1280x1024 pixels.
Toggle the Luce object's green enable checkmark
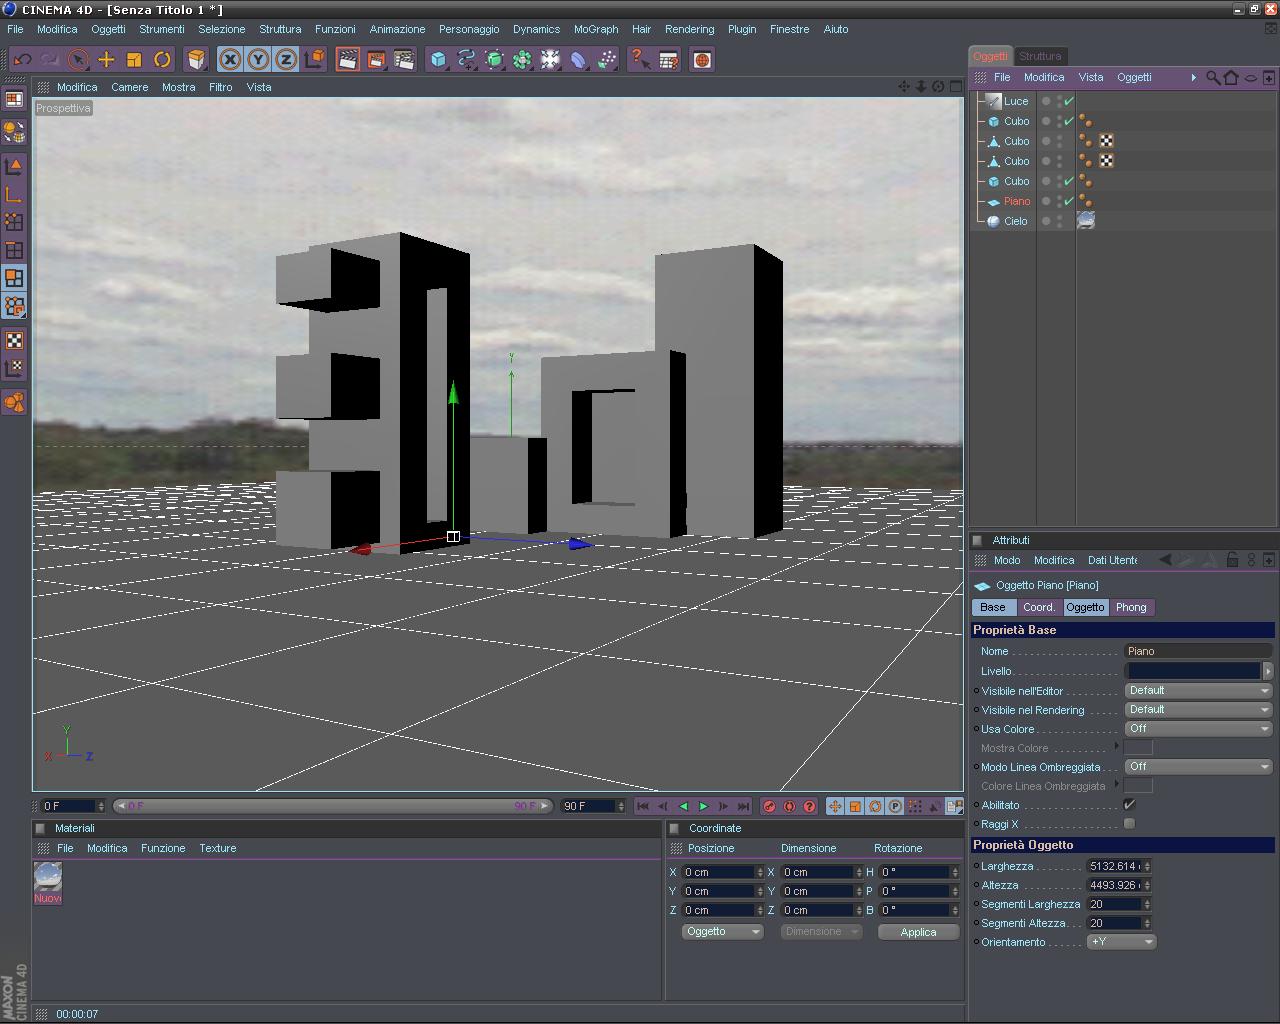pos(1069,101)
